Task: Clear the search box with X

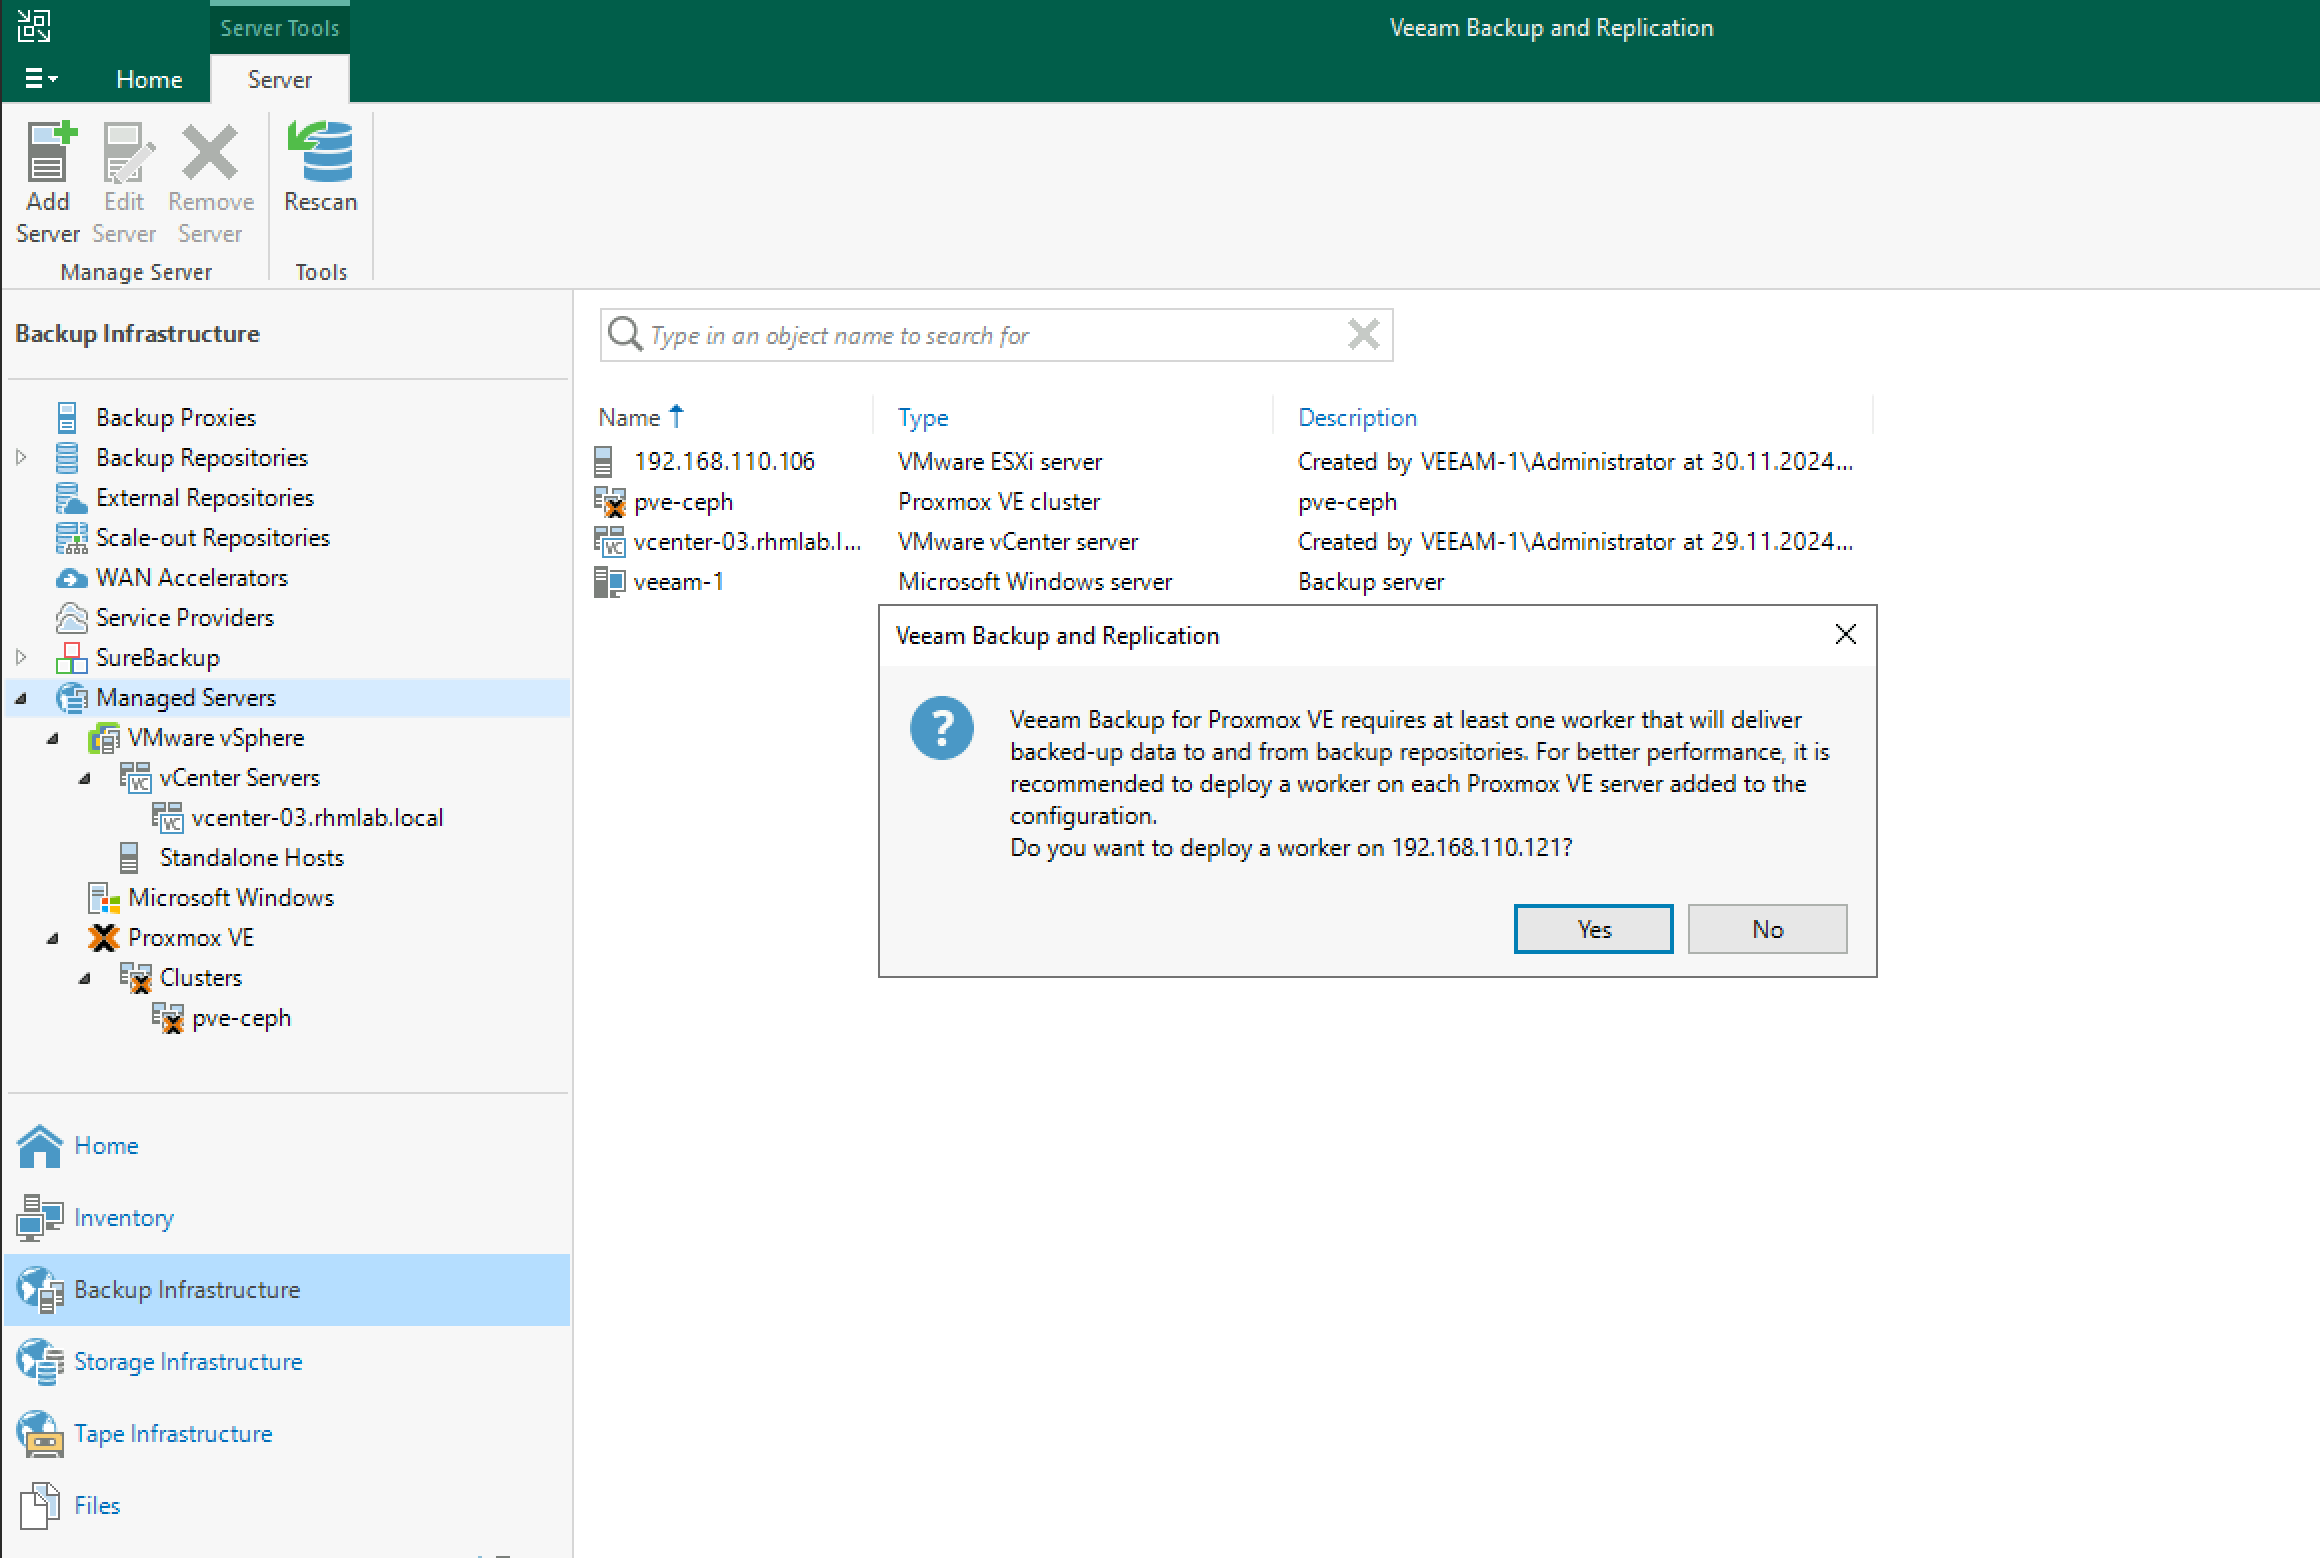Action: point(1363,334)
